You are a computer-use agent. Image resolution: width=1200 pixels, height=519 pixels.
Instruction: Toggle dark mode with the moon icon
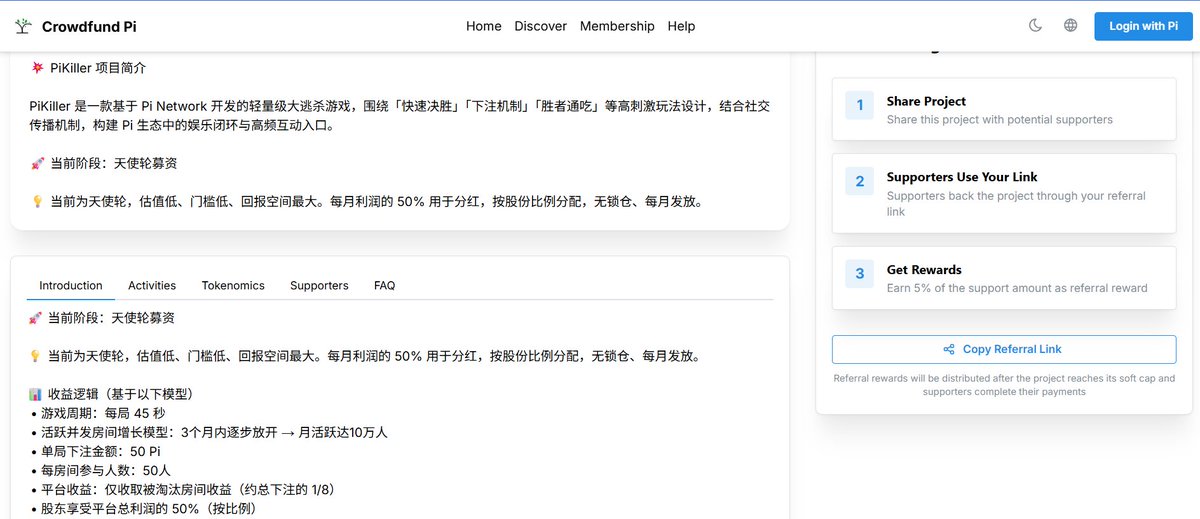(x=1036, y=26)
